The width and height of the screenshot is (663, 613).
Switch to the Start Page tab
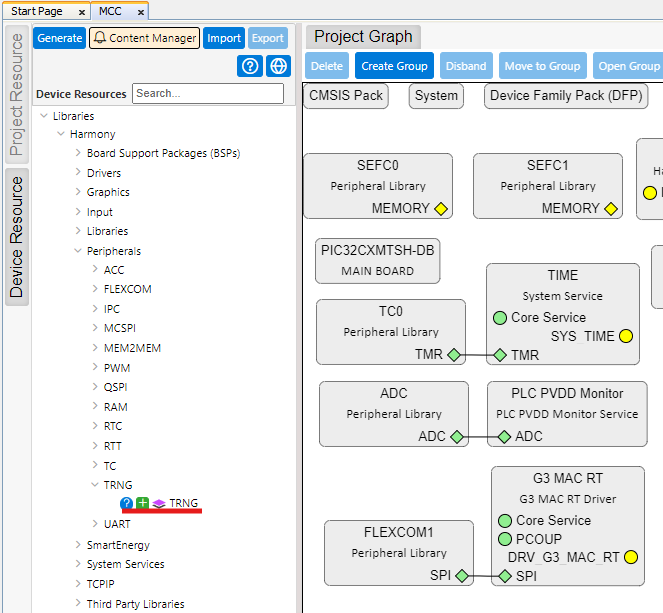point(37,11)
